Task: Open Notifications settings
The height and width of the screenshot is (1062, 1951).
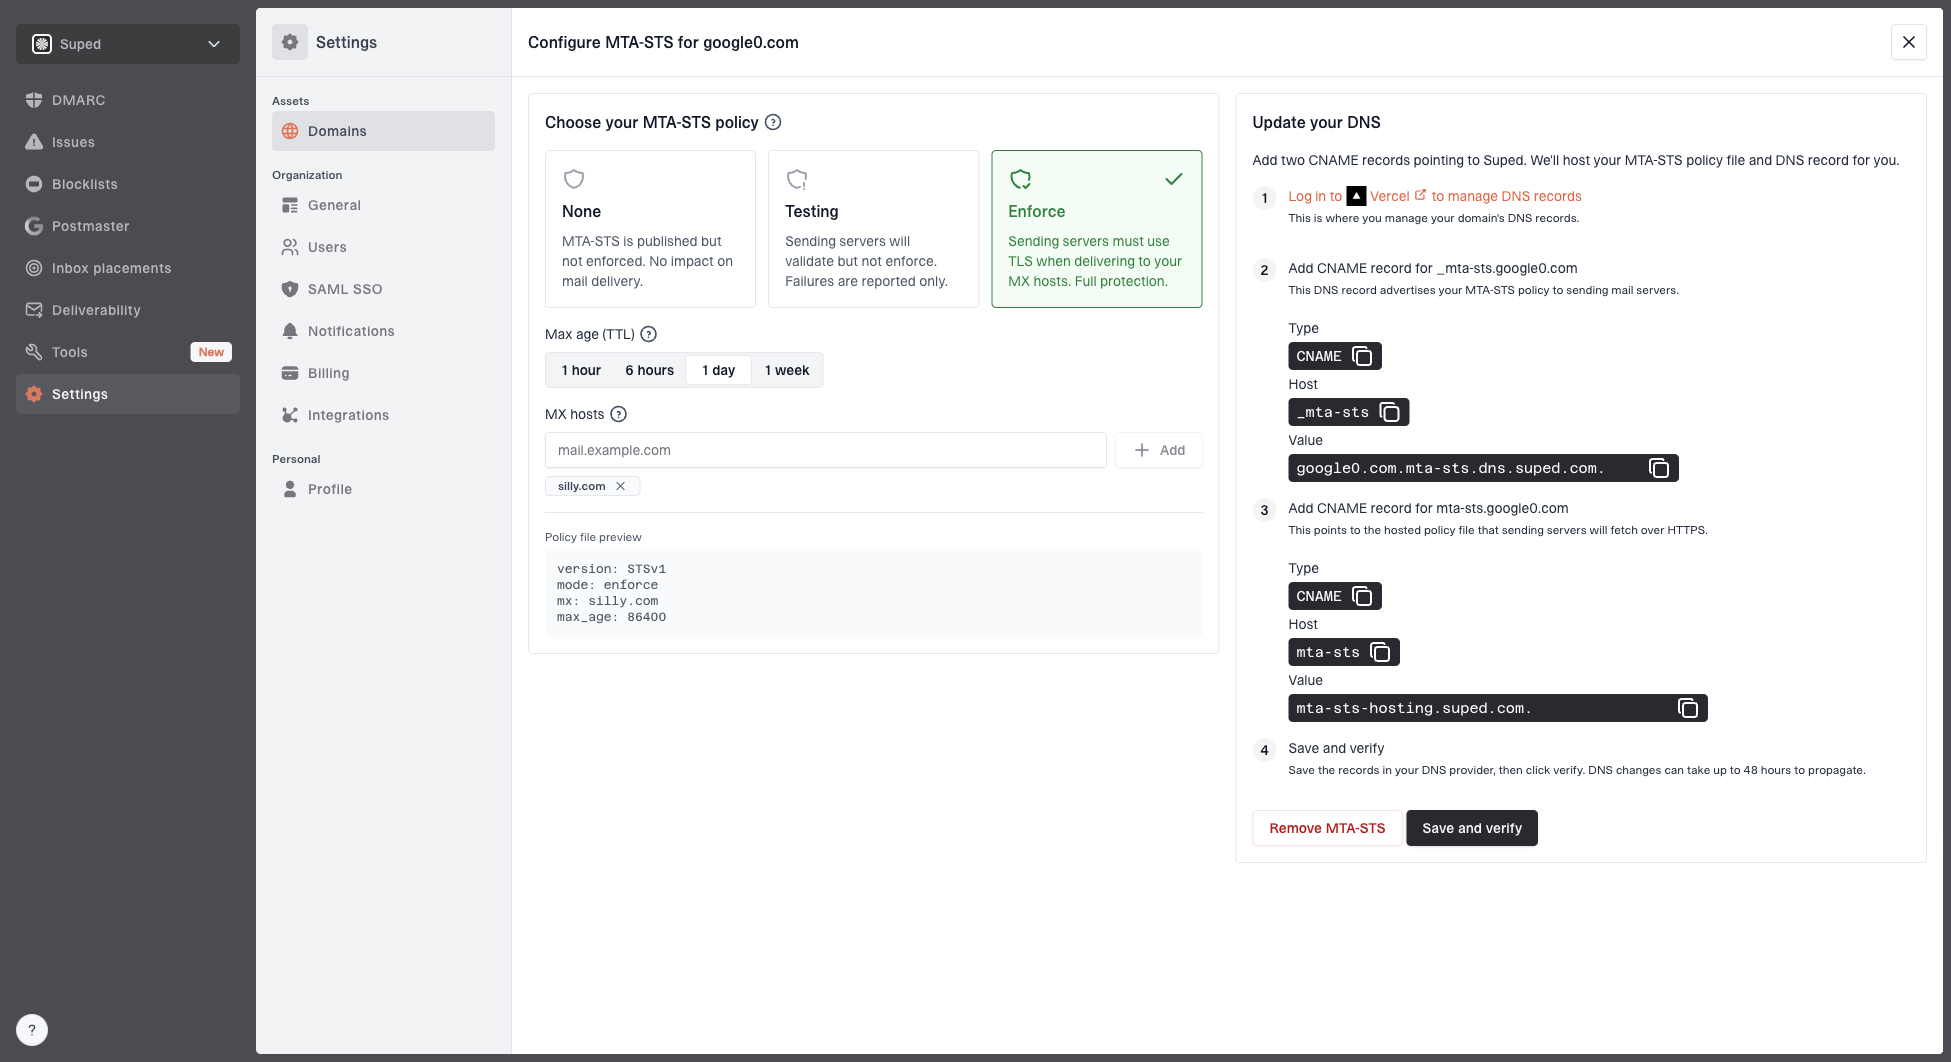Action: pyautogui.click(x=383, y=331)
